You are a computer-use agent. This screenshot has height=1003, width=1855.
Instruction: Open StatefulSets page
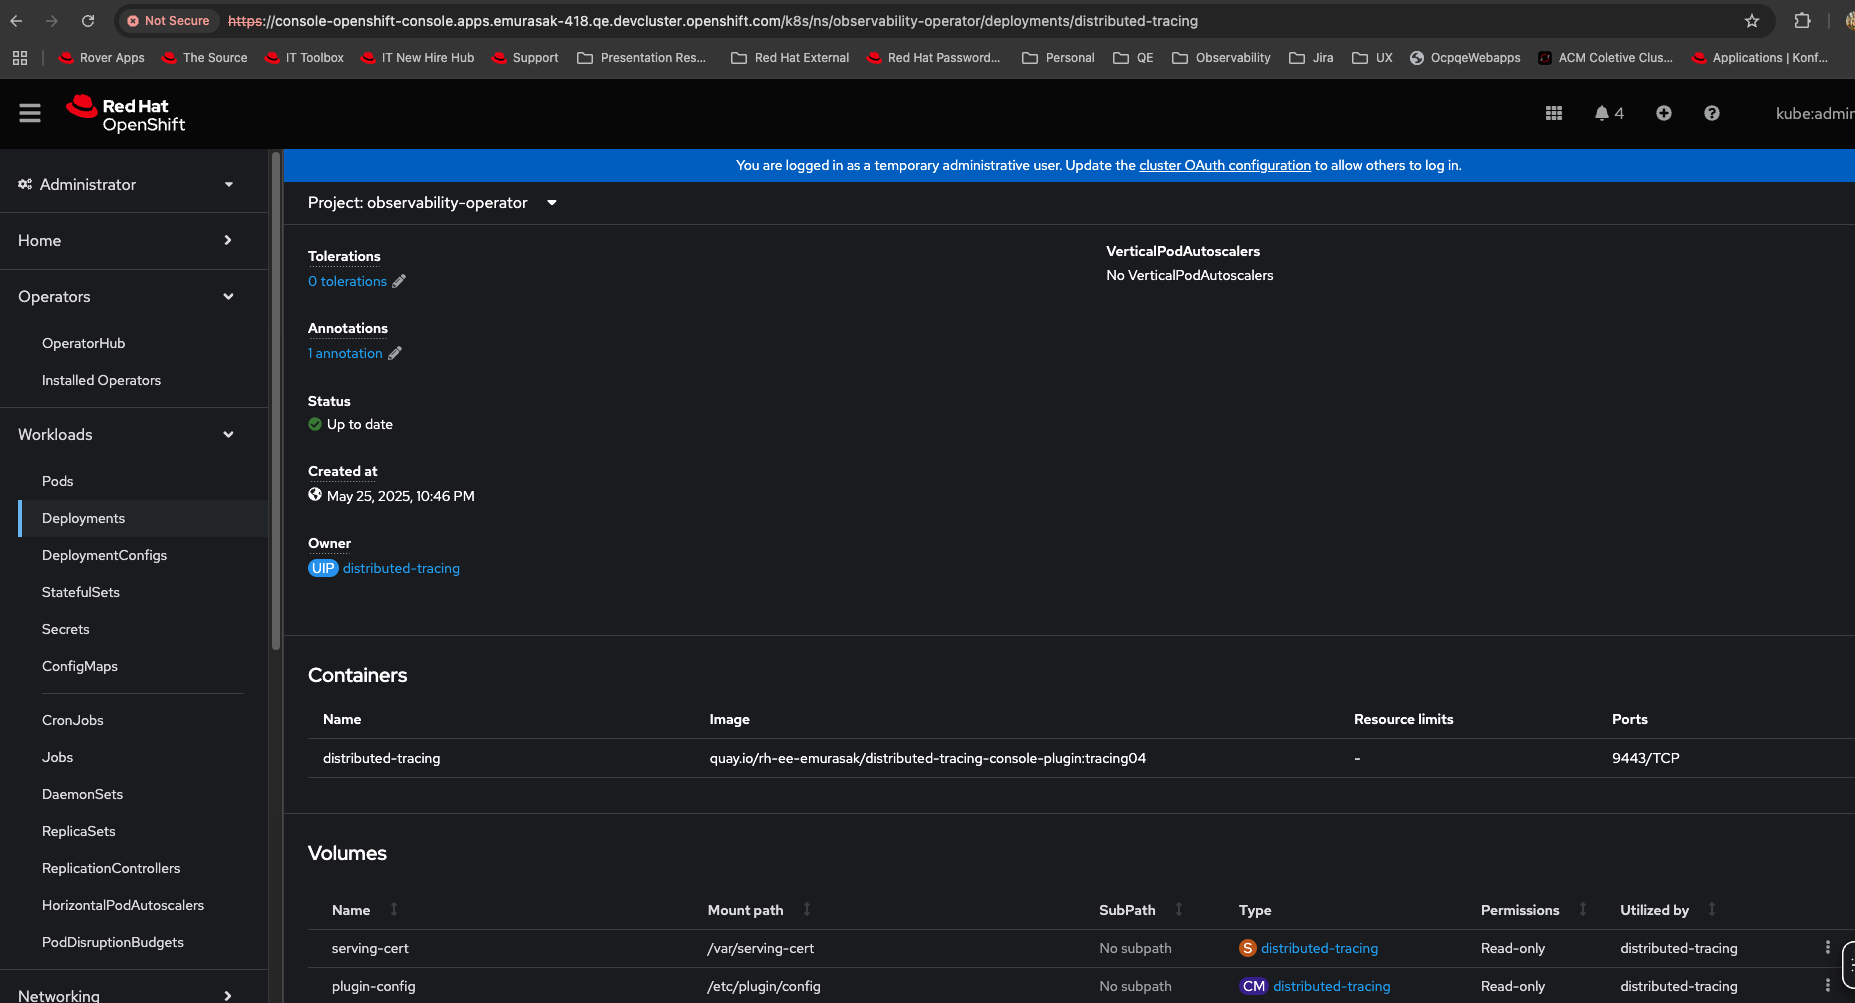point(81,593)
